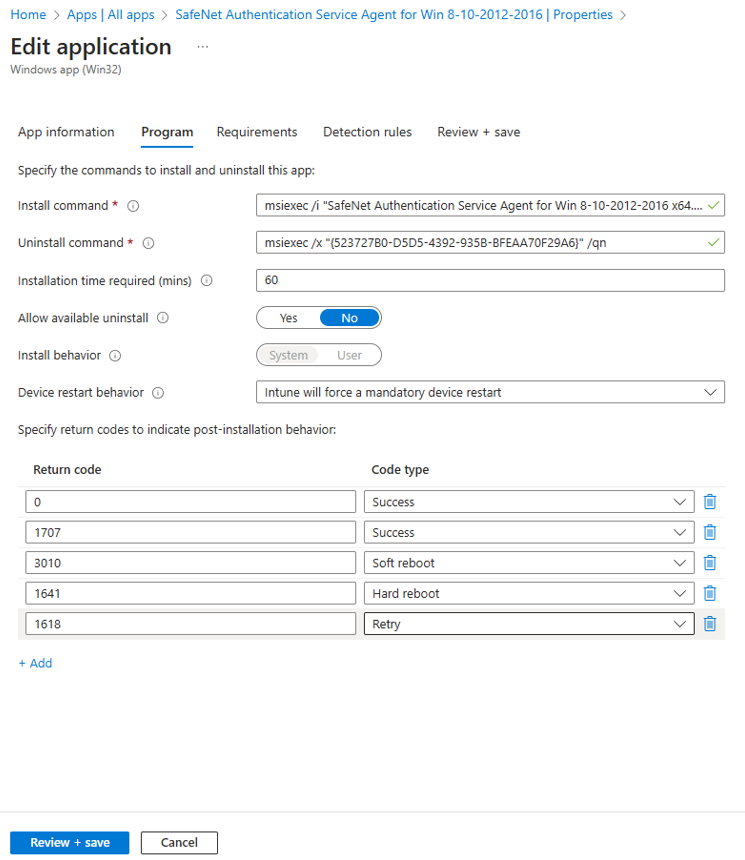
Task: Show info tooltip for Install command
Action: [x=133, y=206]
